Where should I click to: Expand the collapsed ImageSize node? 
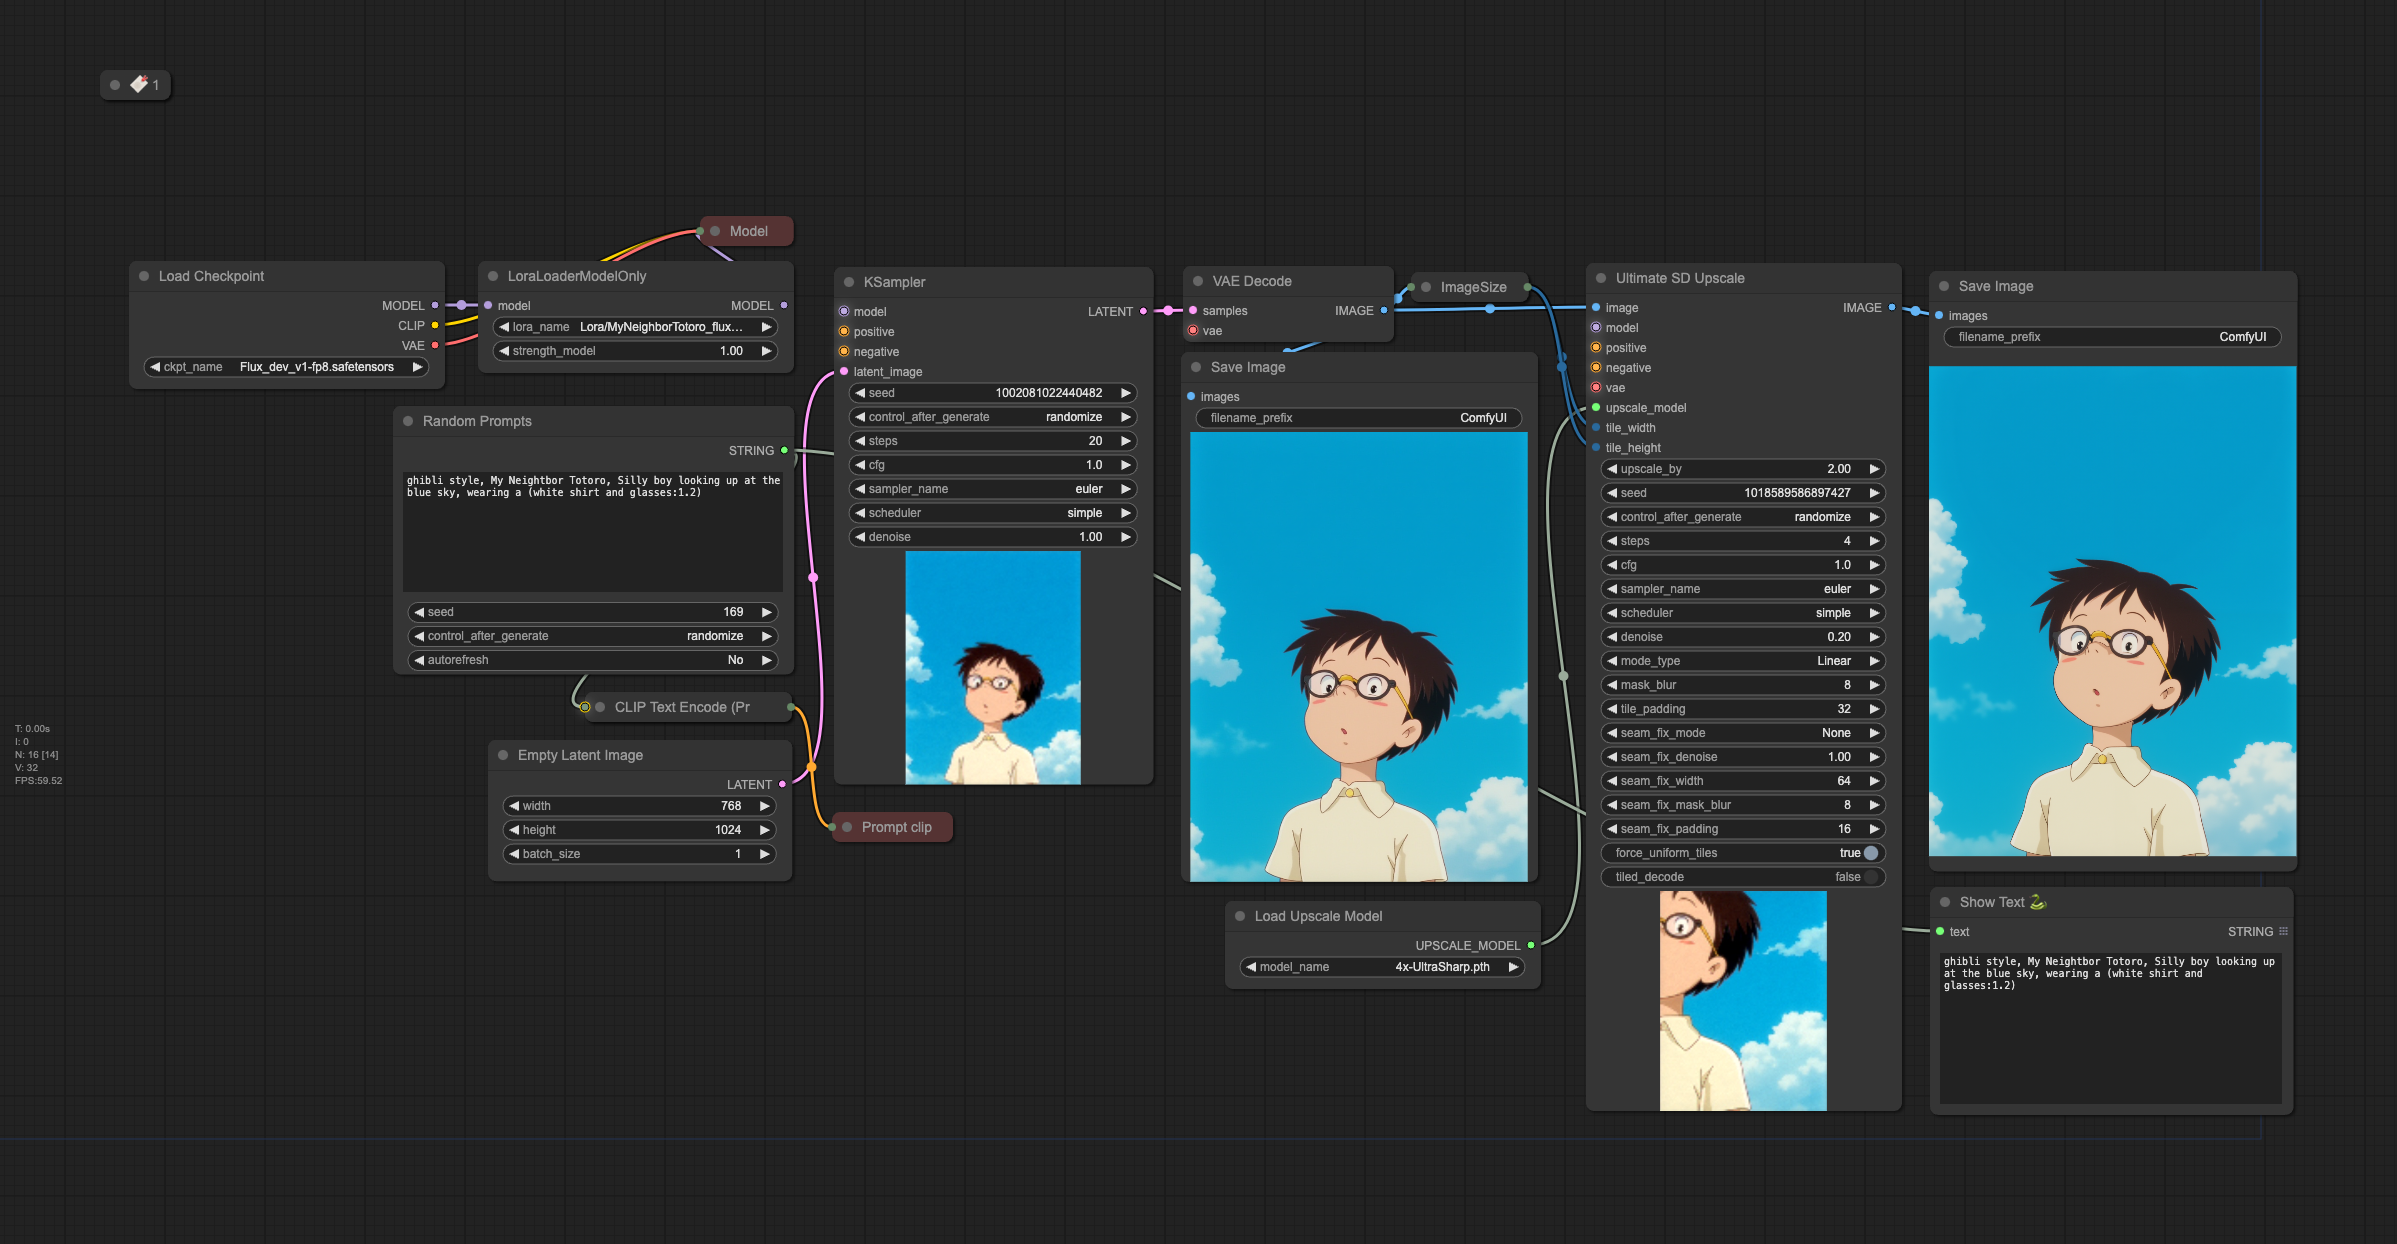tap(1426, 287)
